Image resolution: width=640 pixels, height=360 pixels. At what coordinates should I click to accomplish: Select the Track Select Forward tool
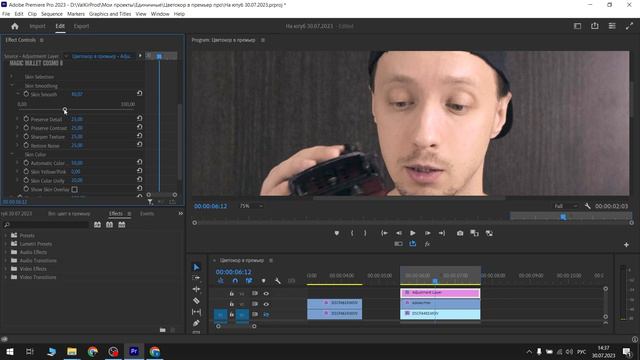(196, 278)
